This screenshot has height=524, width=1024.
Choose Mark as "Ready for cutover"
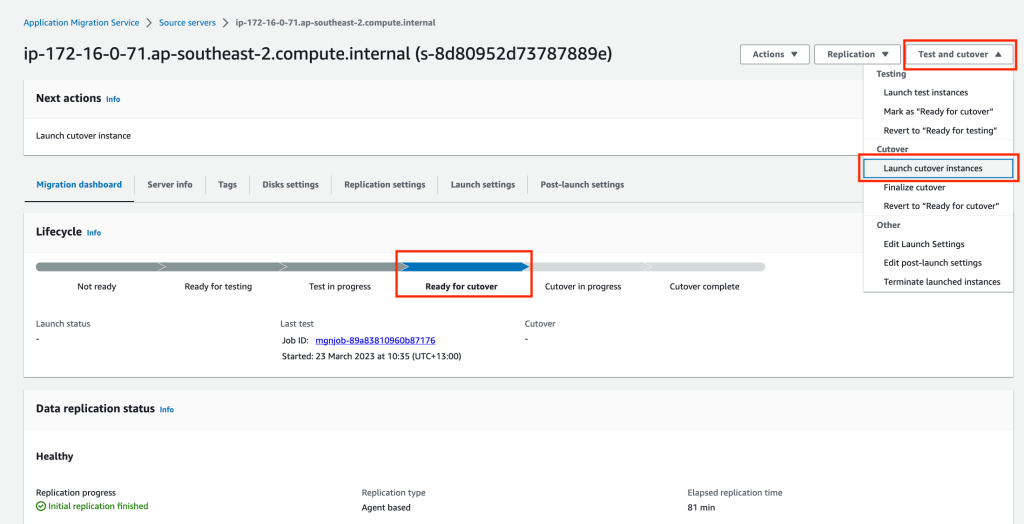click(938, 111)
